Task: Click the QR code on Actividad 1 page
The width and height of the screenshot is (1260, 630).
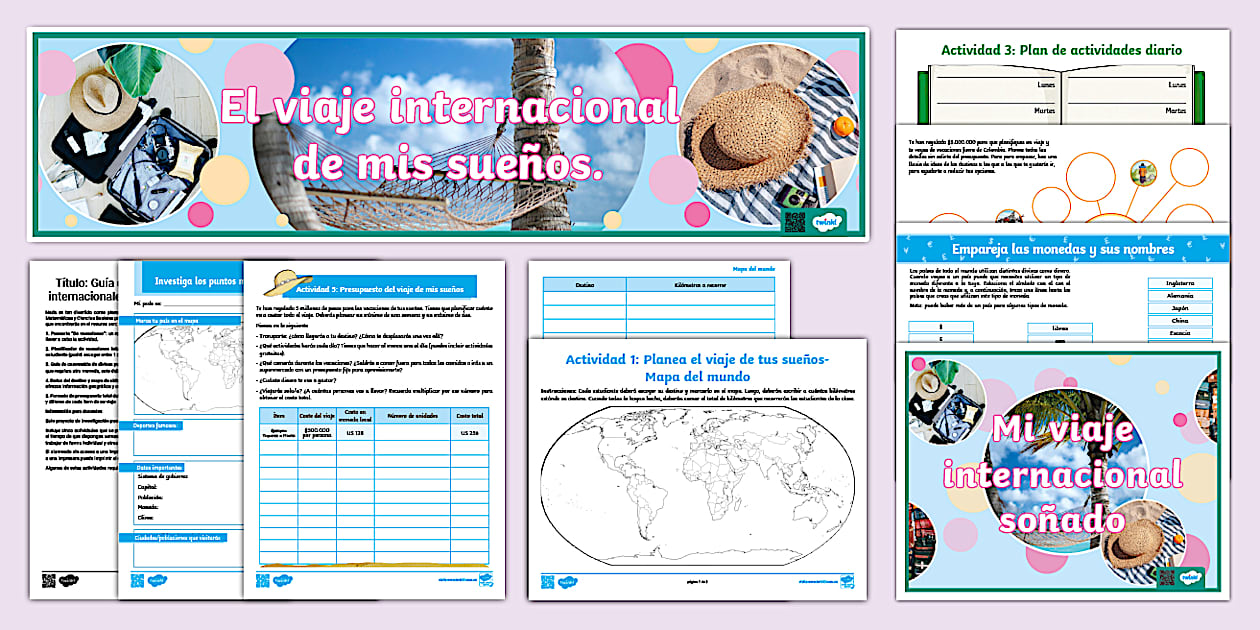Action: point(547,582)
